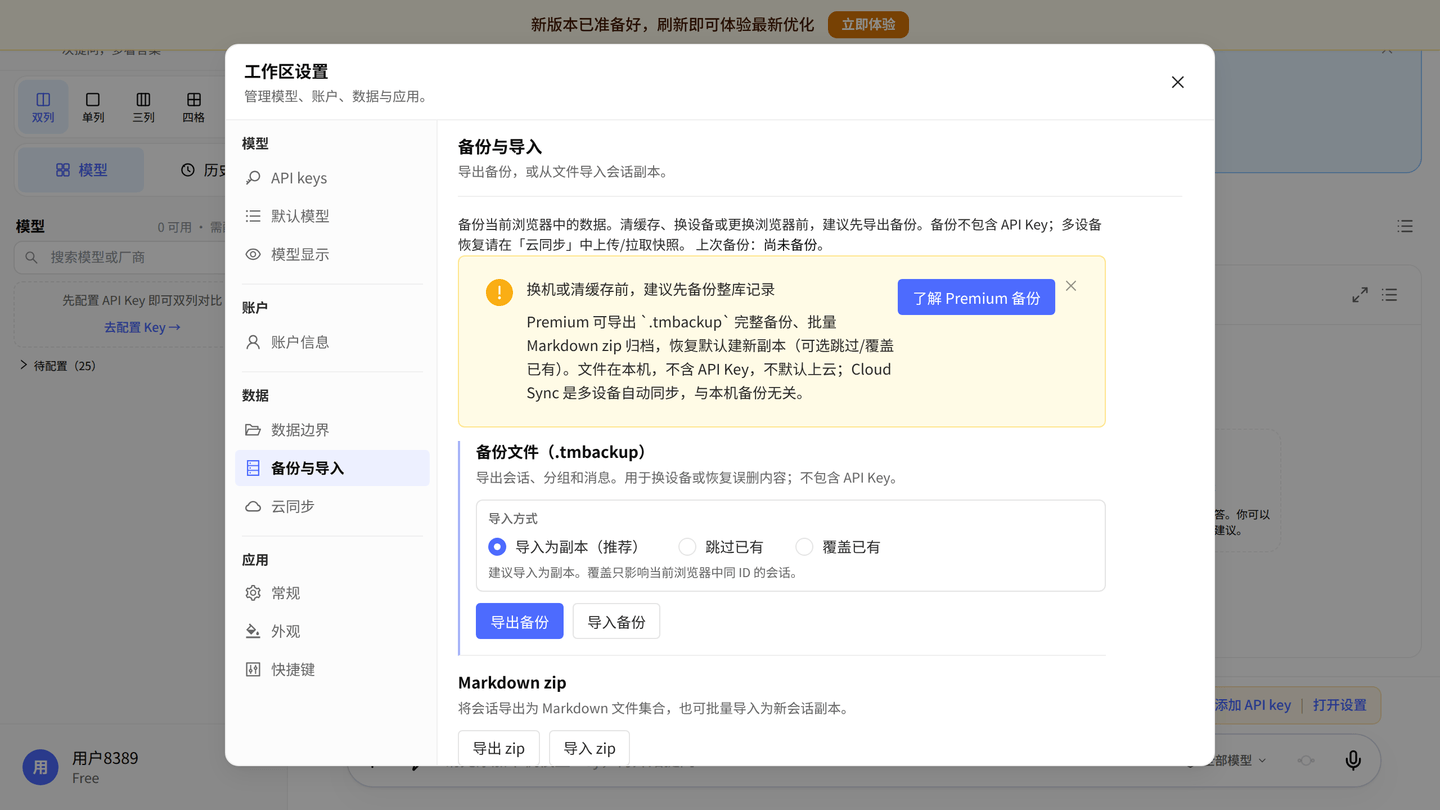Click the list icon beside 默认模型

(253, 216)
